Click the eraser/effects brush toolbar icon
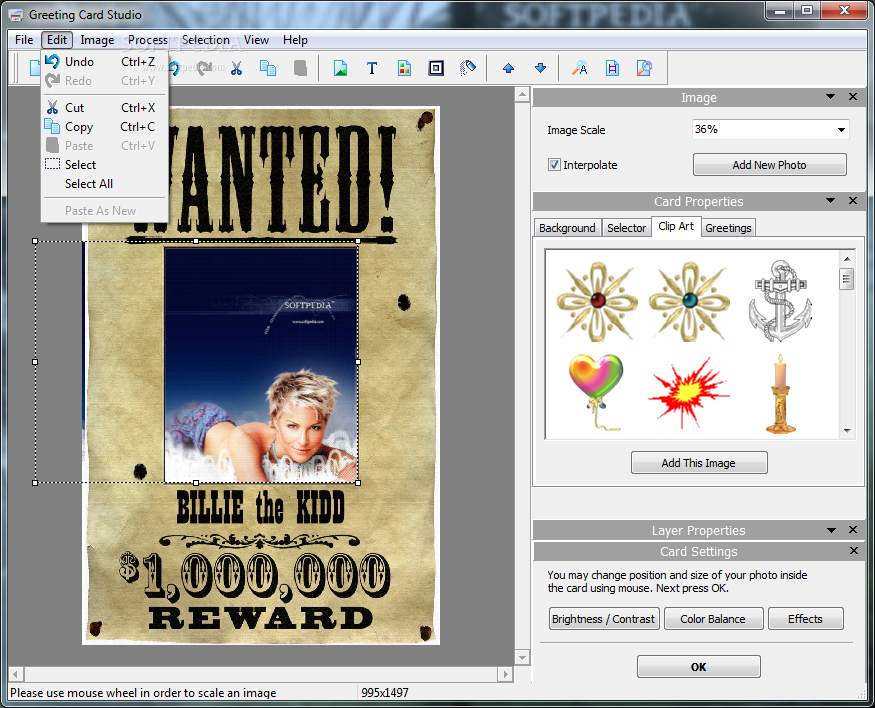The width and height of the screenshot is (875, 708). 468,69
